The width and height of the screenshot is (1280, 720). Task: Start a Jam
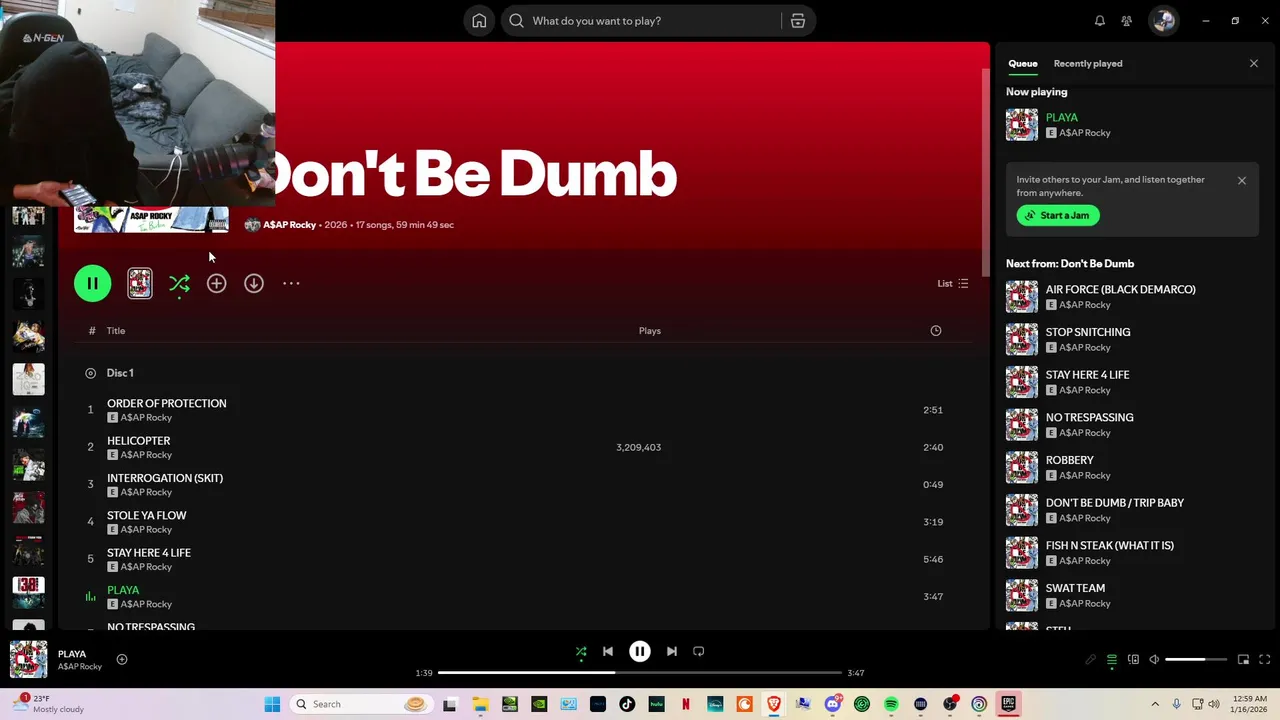(x=1058, y=216)
